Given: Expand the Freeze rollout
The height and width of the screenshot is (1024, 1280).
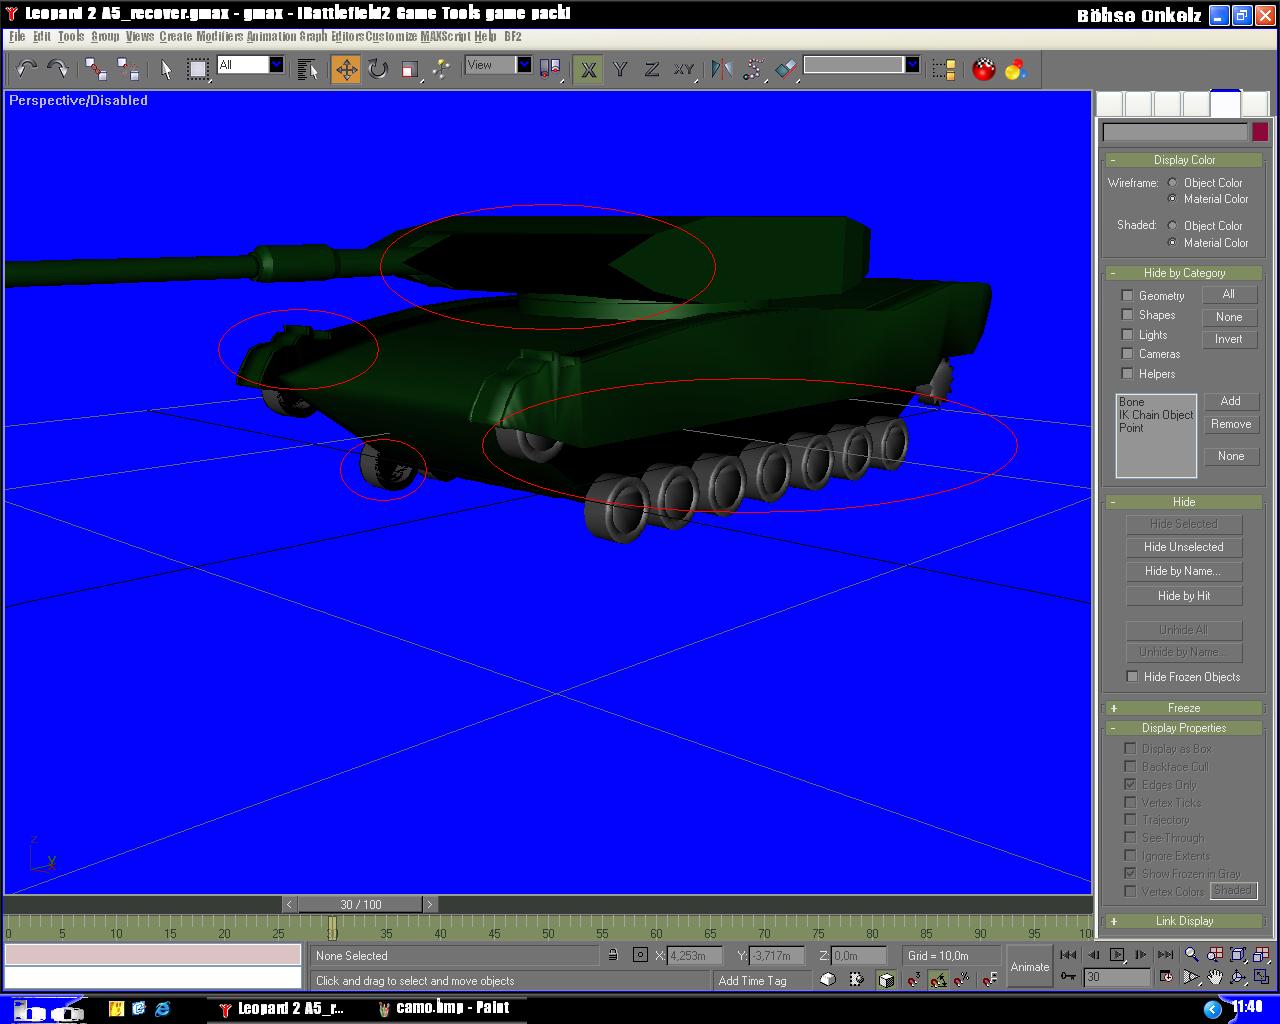Looking at the screenshot, I should 1184,708.
